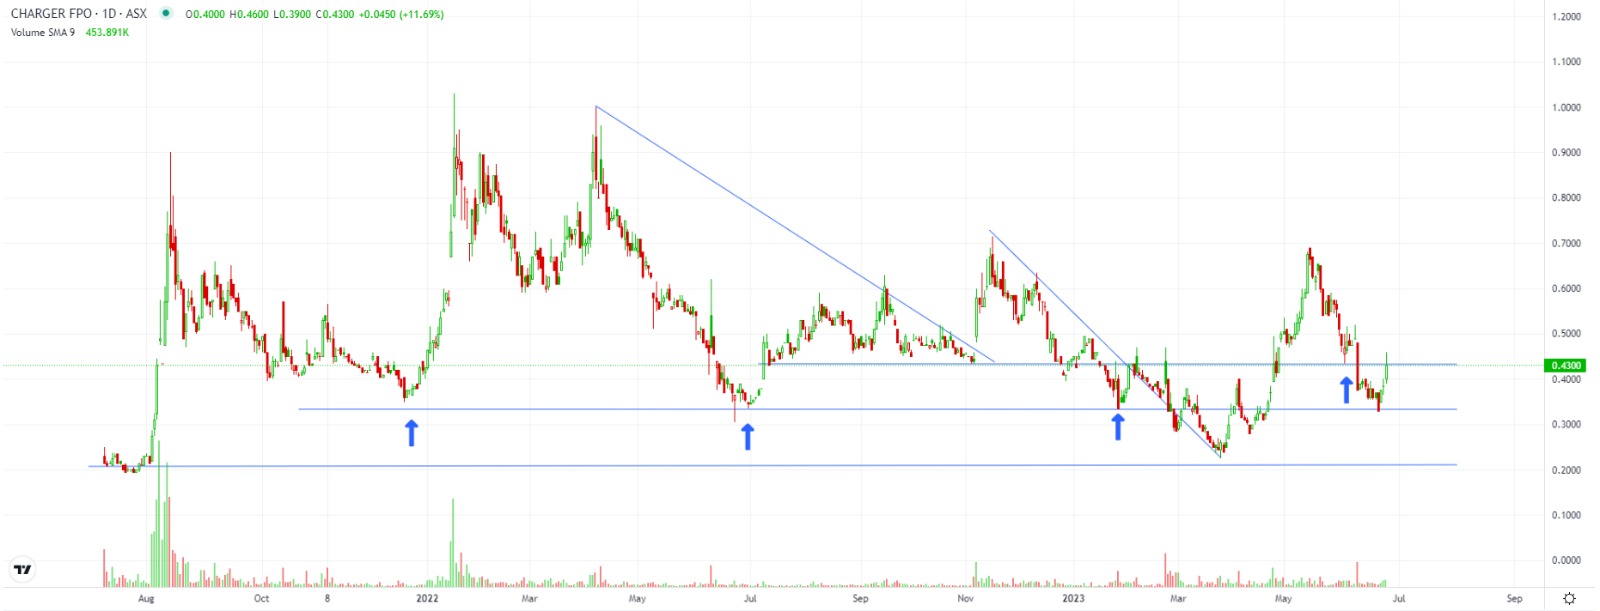
Task: Click the 2023 label on time axis
Action: [x=1073, y=598]
